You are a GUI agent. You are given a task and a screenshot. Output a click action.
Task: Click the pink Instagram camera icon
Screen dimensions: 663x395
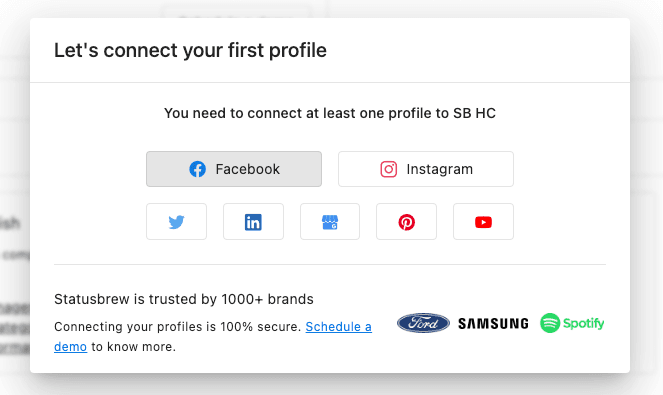coord(389,169)
